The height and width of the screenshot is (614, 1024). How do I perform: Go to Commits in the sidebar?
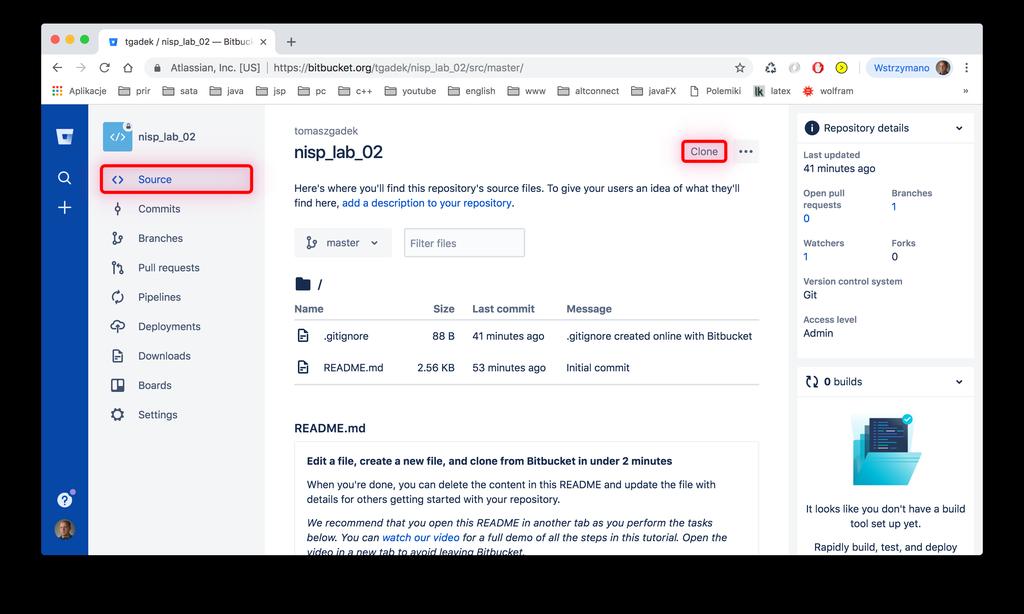[176, 209]
